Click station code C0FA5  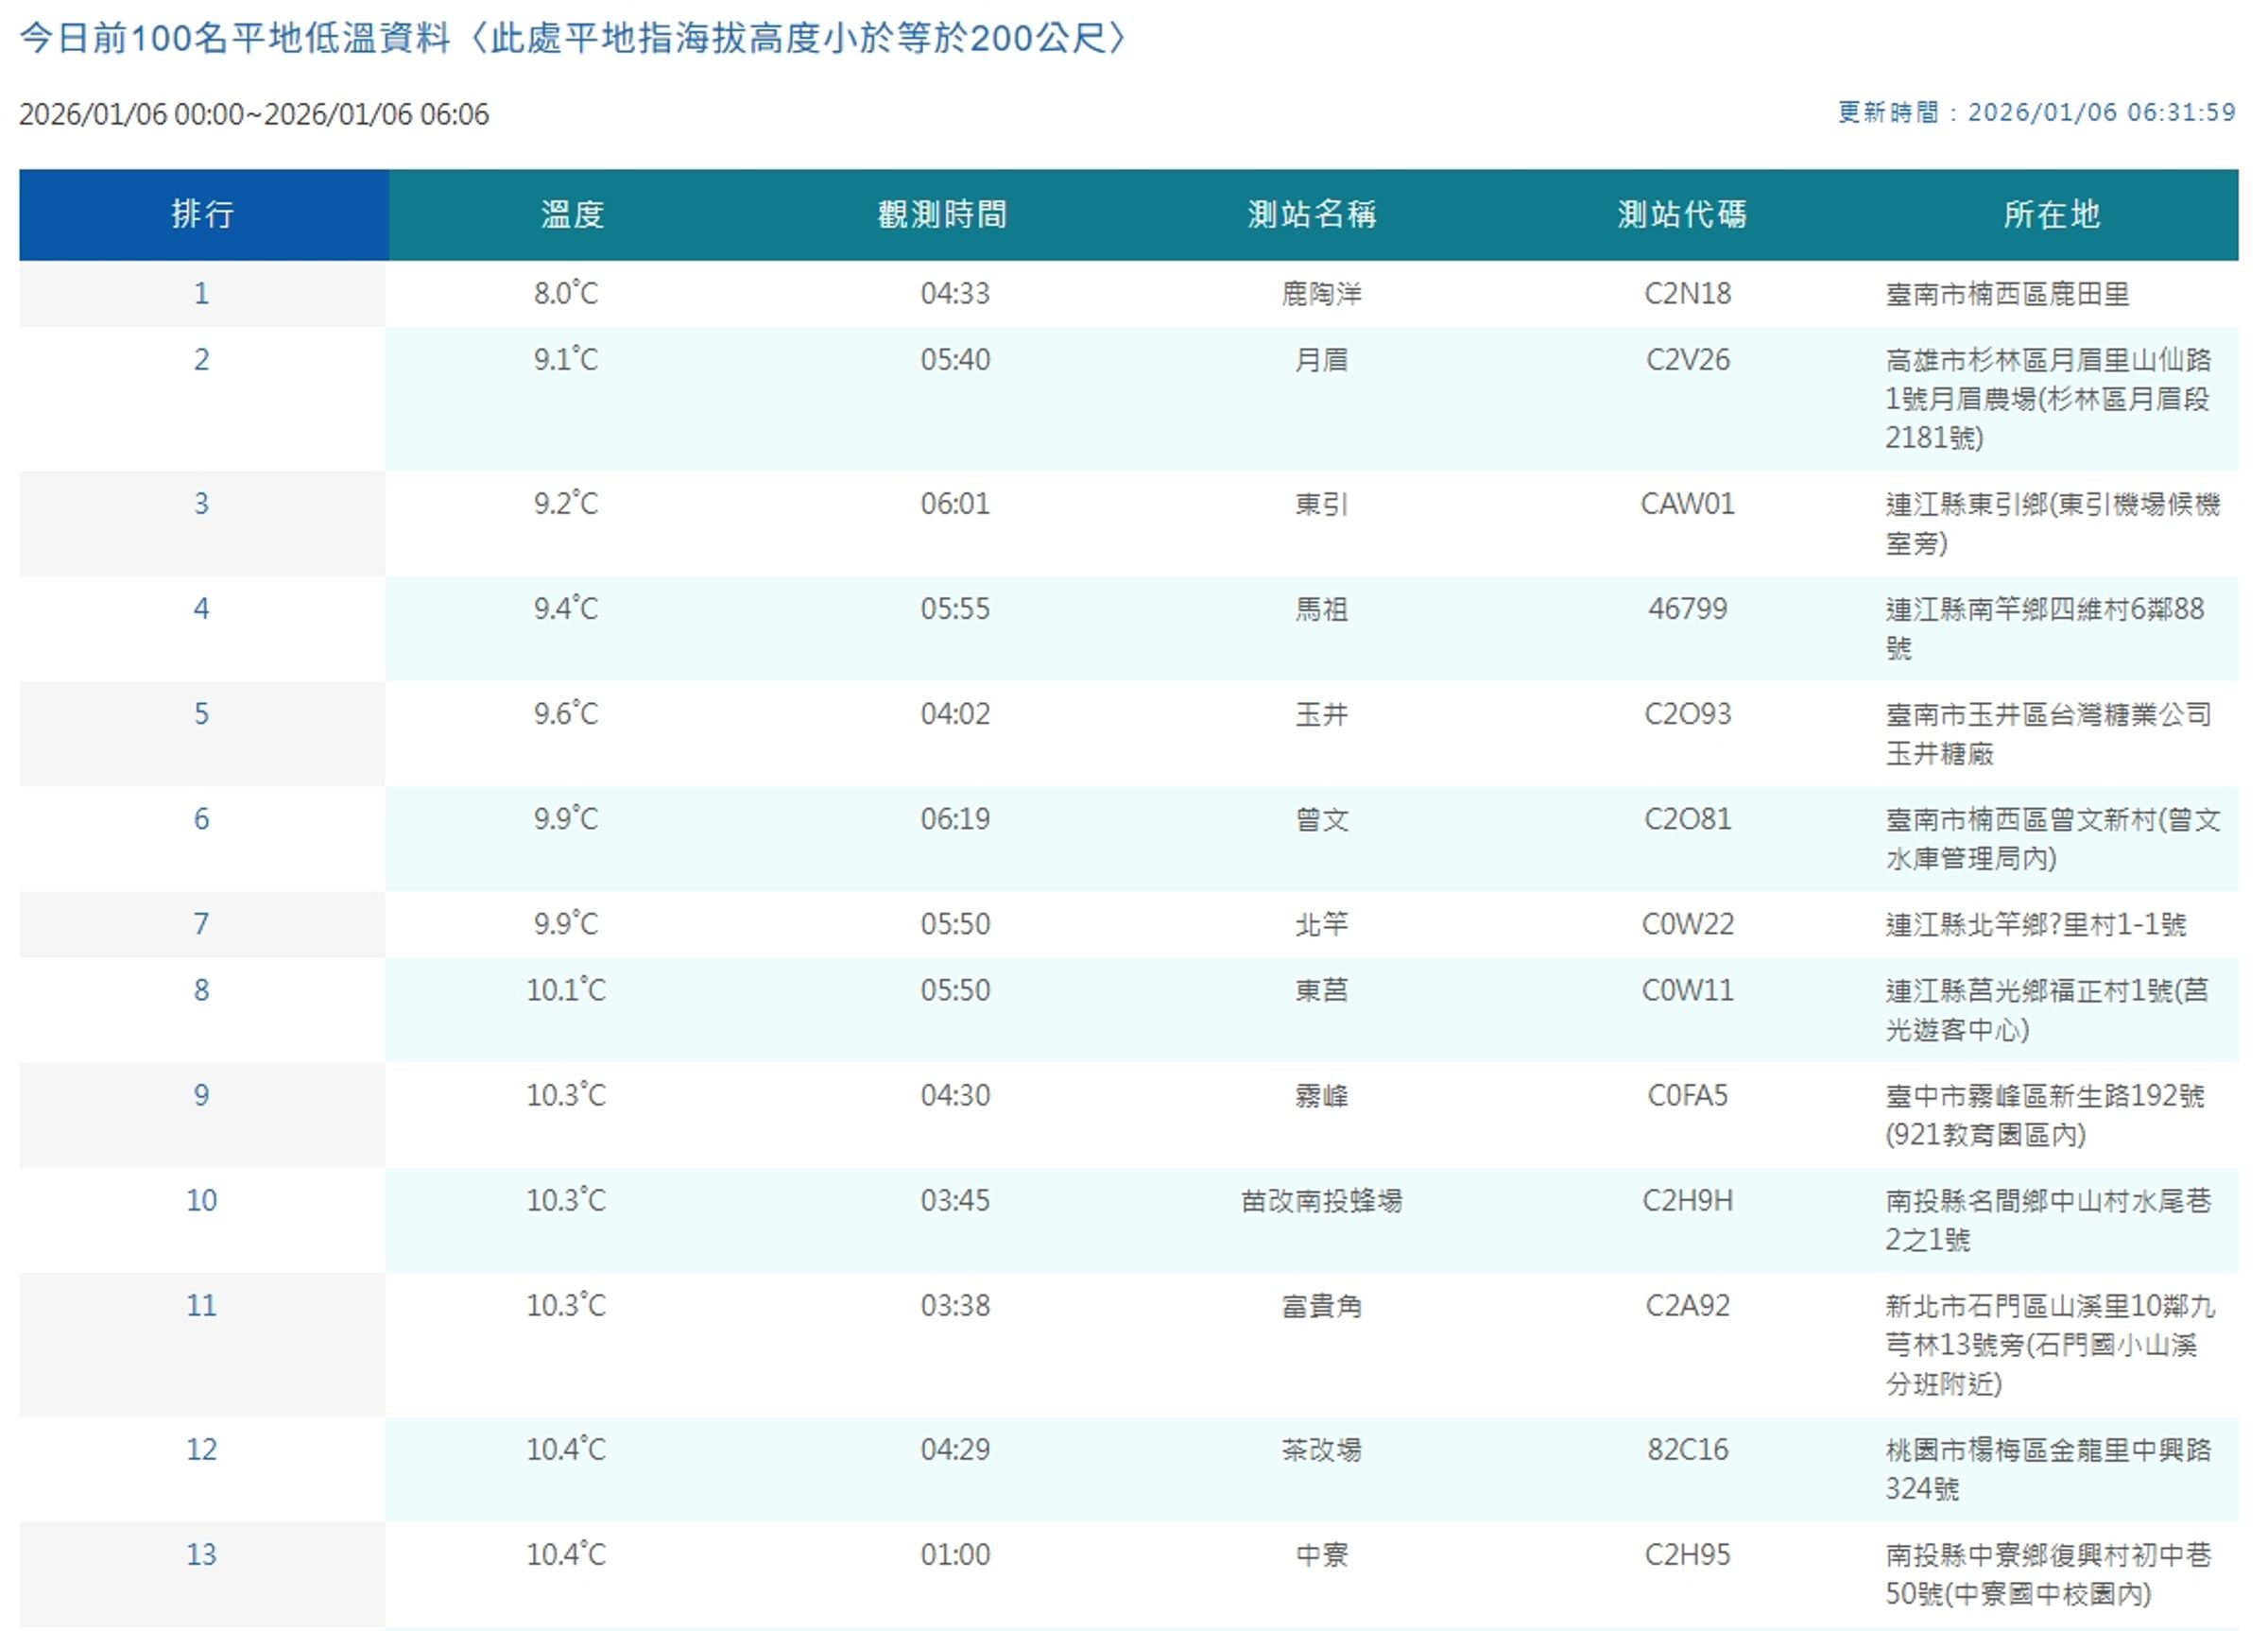pyautogui.click(x=1688, y=1095)
